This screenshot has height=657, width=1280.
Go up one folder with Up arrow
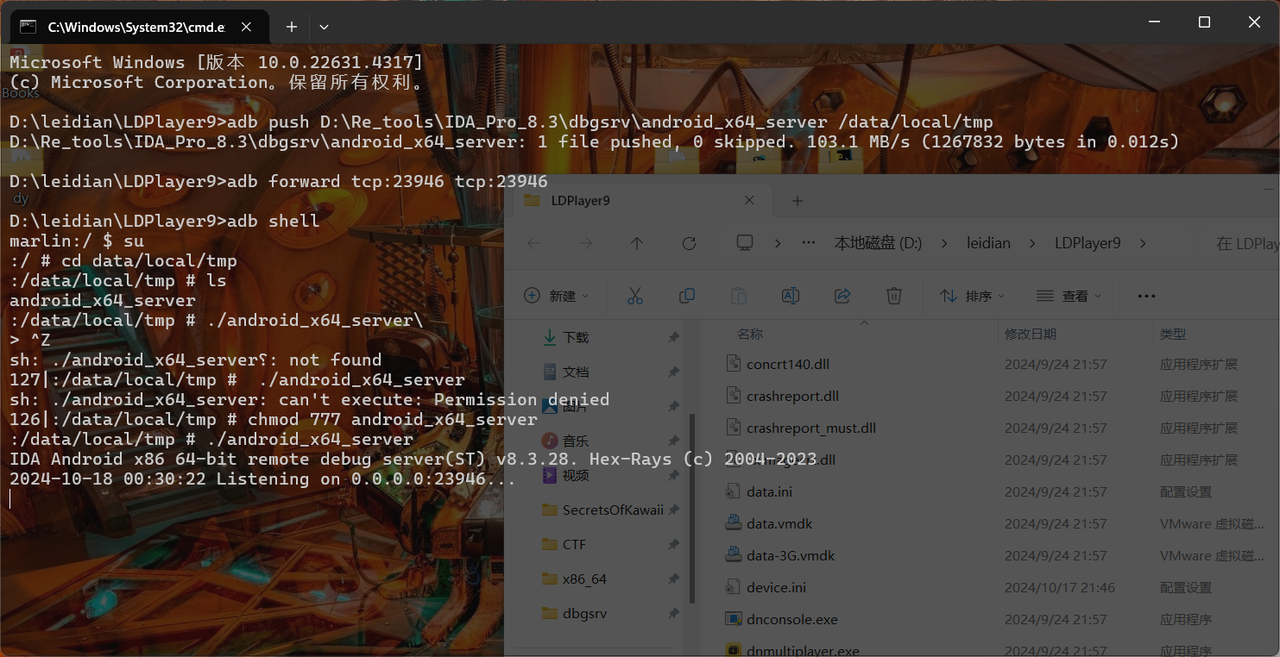pos(637,243)
